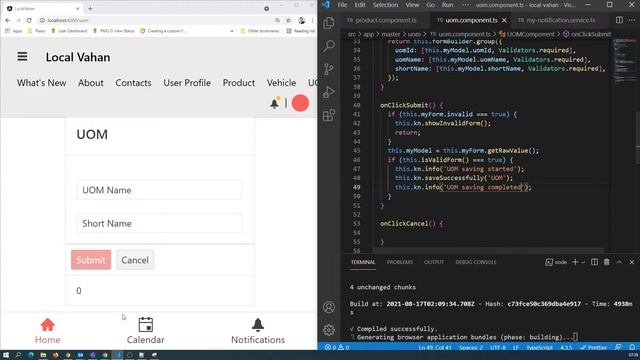The height and width of the screenshot is (360, 640).
Task: Open the Product nav link
Action: click(x=239, y=83)
